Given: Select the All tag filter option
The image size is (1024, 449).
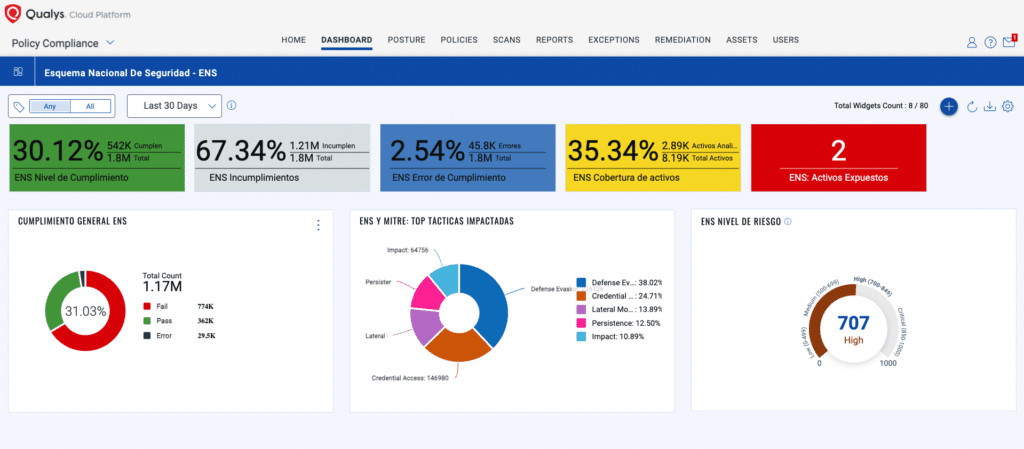Looking at the screenshot, I should [90, 106].
